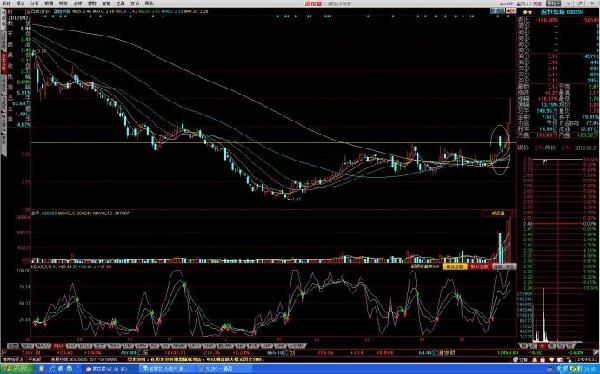Click the red highlighted tab in left vertical sidebar

tap(4, 63)
